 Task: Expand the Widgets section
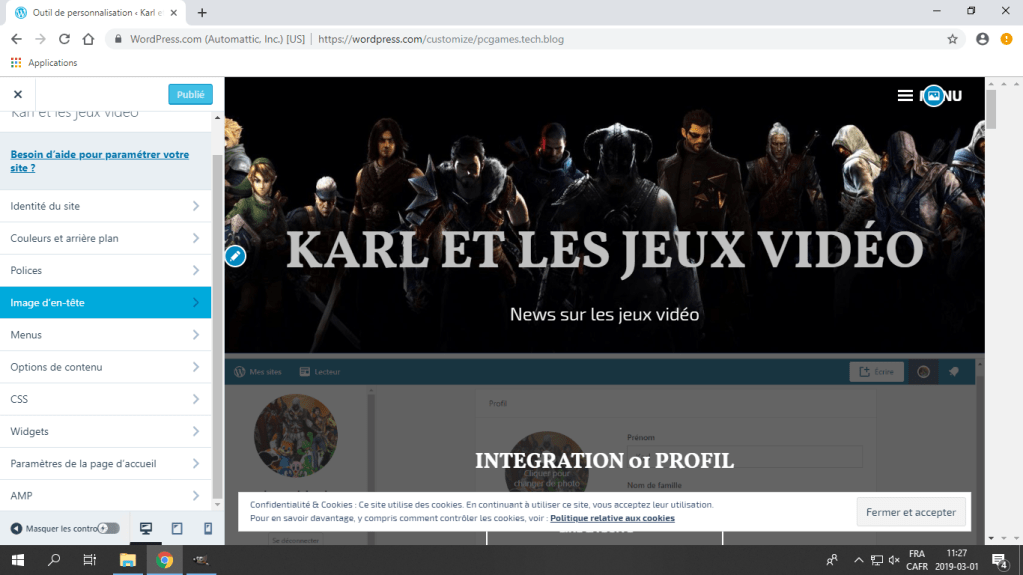tap(105, 431)
